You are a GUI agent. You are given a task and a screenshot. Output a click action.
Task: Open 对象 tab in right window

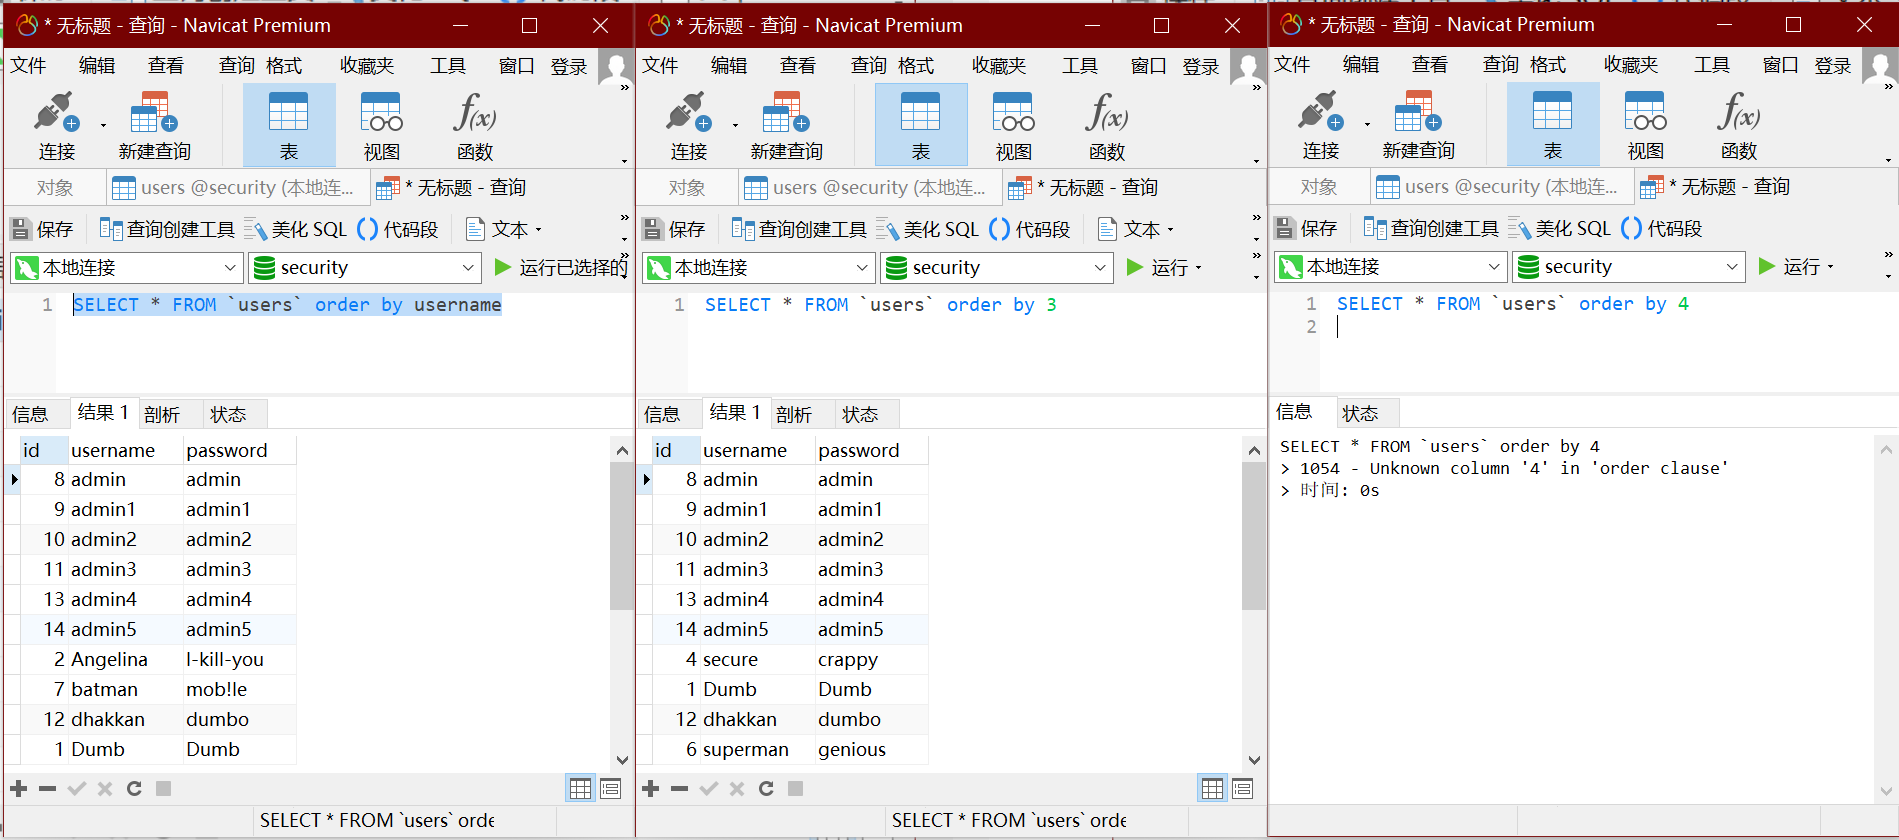pyautogui.click(x=1319, y=187)
